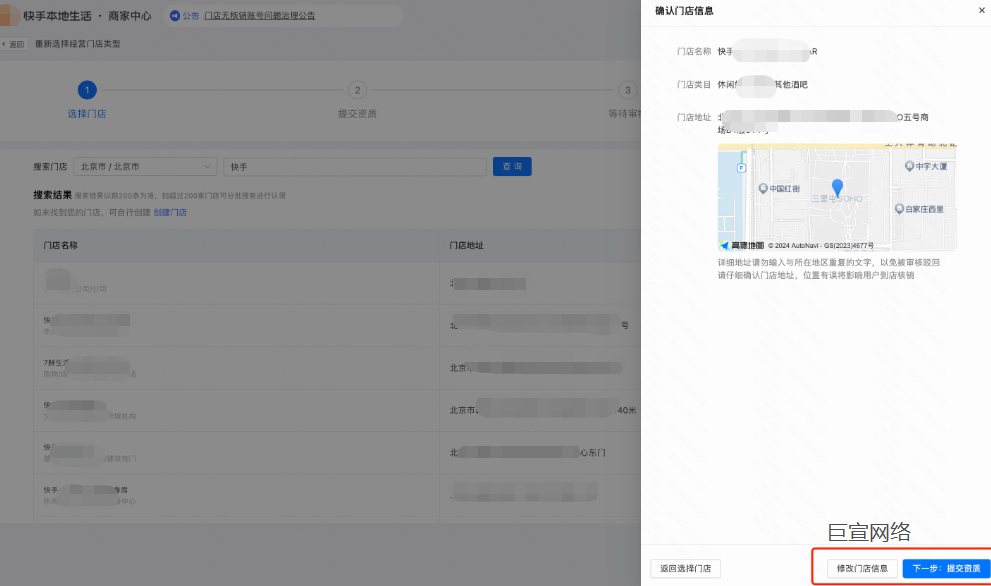Click the blue announcement icon beside 公告
The width and height of the screenshot is (991, 586).
[x=175, y=16]
